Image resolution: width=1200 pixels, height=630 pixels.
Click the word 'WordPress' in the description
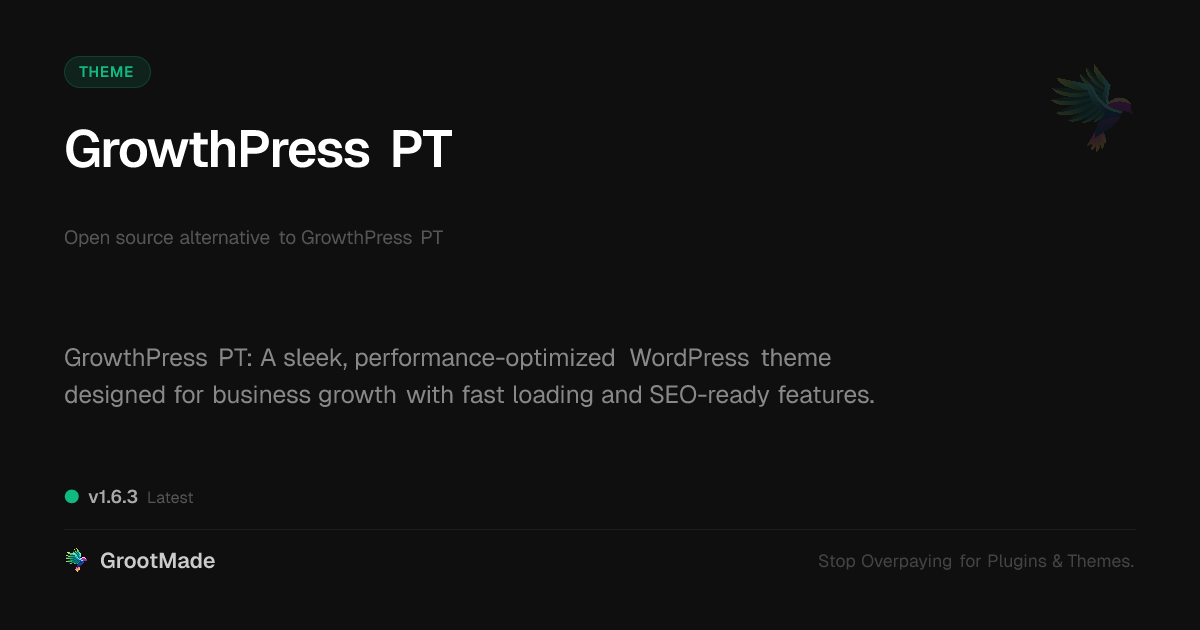pos(689,358)
